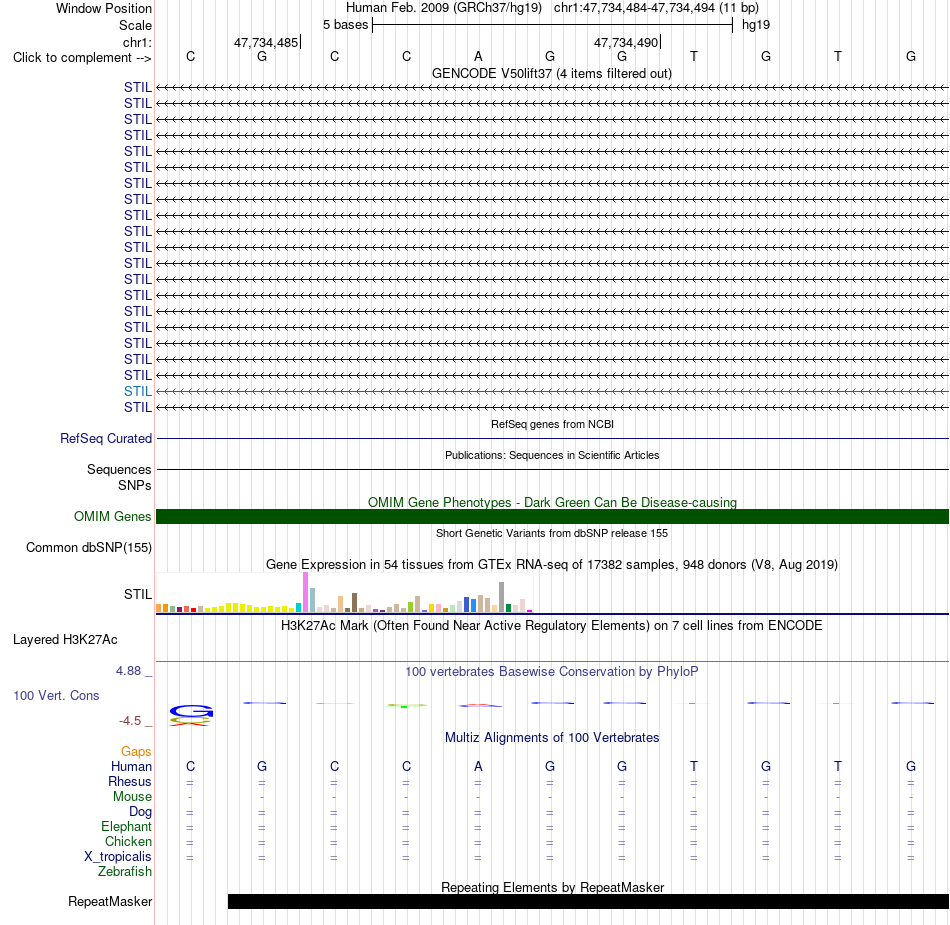Image resolution: width=950 pixels, height=925 pixels.
Task: Select the light-blue STIL transcript label
Action: 138,391
